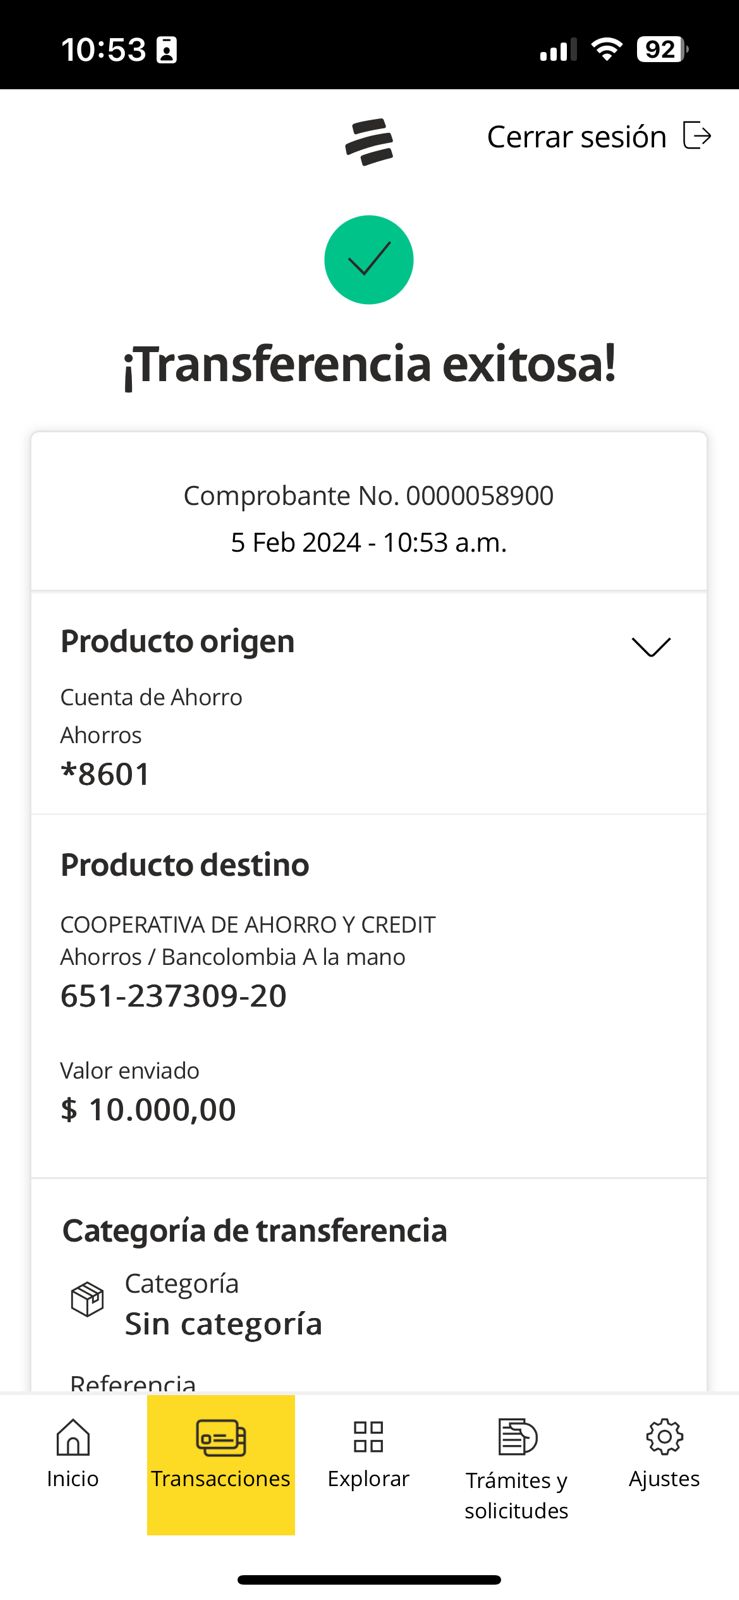The height and width of the screenshot is (1600, 739).
Task: Tap the origin account number *8601
Action: click(x=105, y=774)
